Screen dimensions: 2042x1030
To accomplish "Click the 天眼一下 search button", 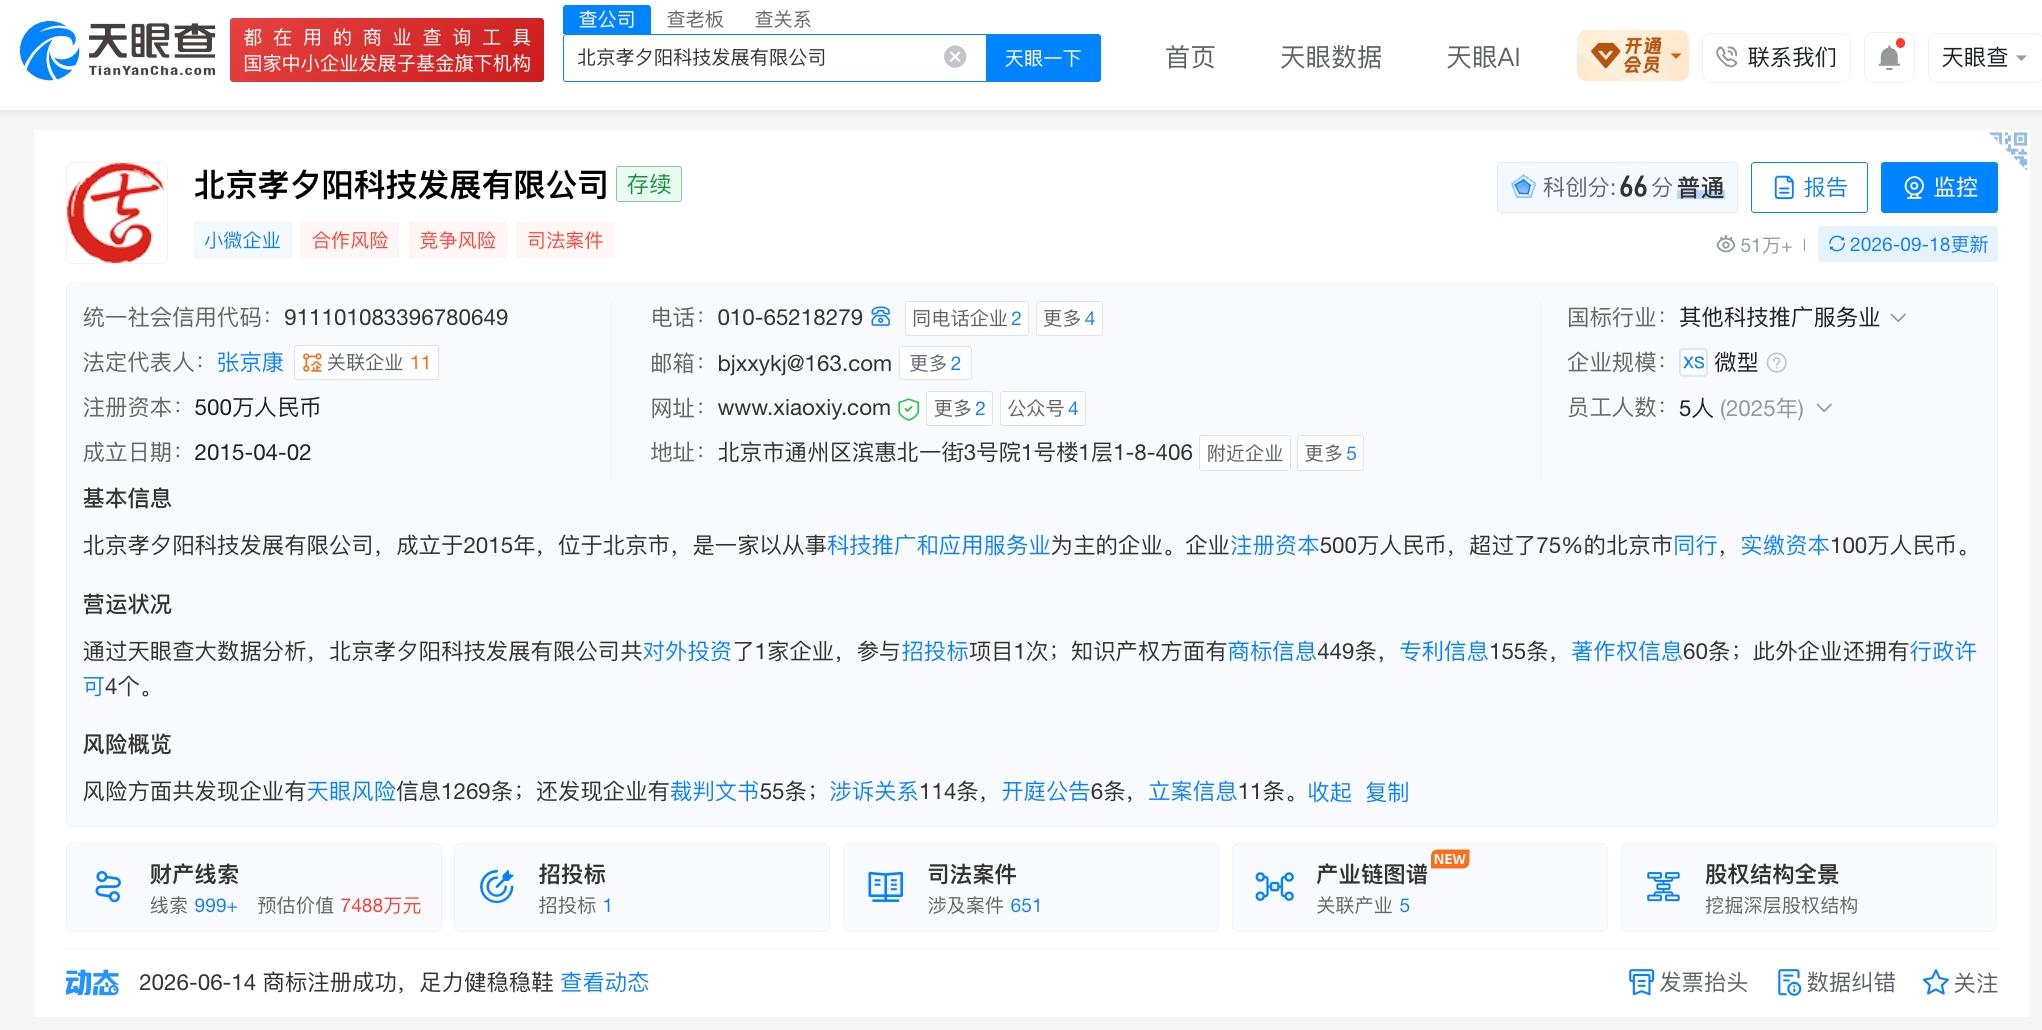I will click(1043, 58).
